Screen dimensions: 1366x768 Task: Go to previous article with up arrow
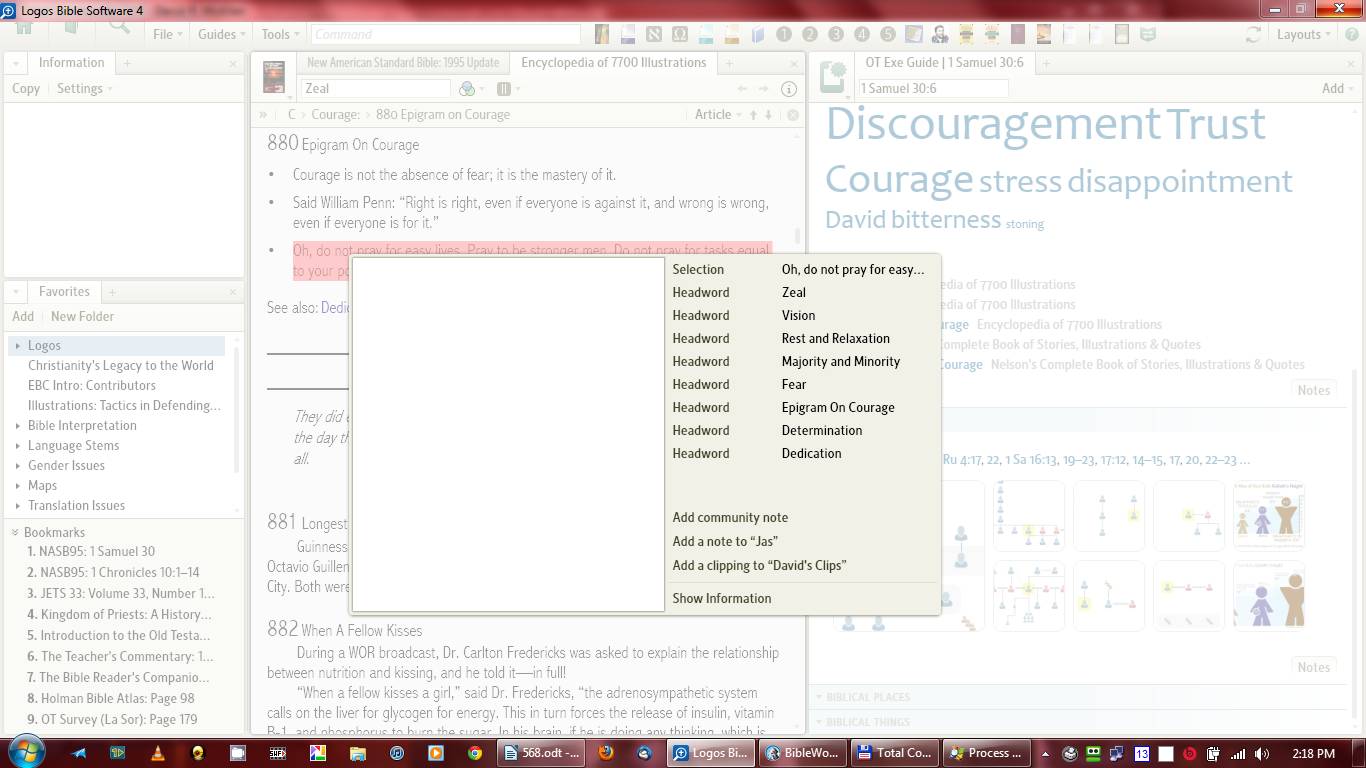pyautogui.click(x=754, y=115)
